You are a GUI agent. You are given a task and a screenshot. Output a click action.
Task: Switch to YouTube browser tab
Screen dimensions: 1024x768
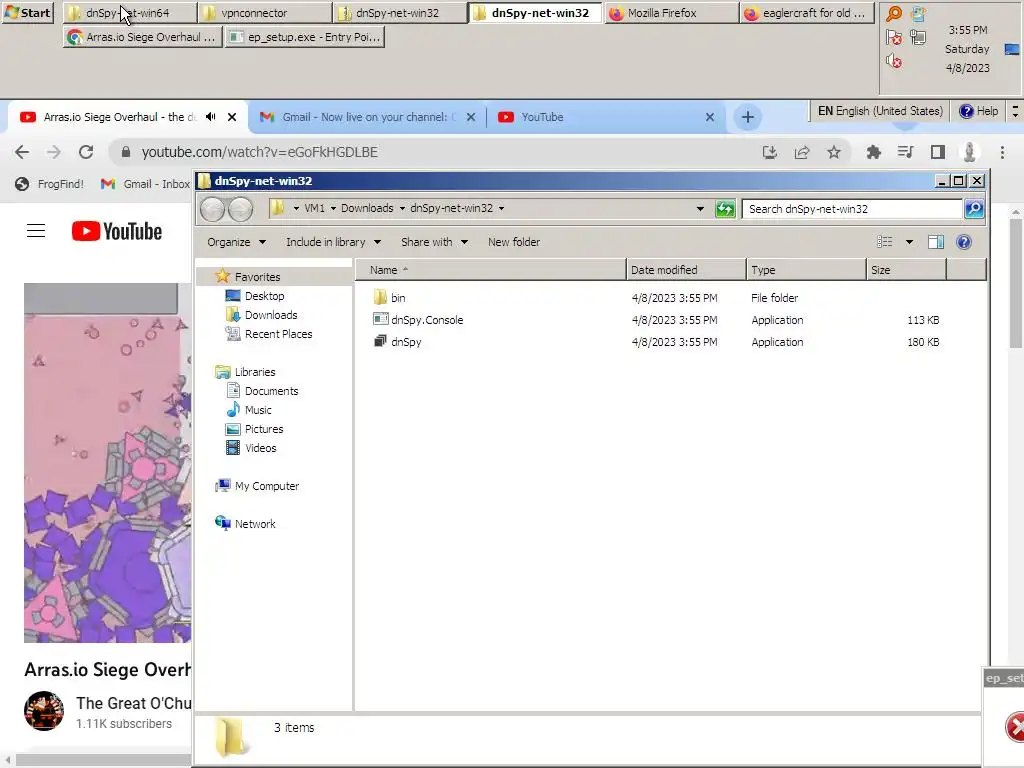click(605, 117)
